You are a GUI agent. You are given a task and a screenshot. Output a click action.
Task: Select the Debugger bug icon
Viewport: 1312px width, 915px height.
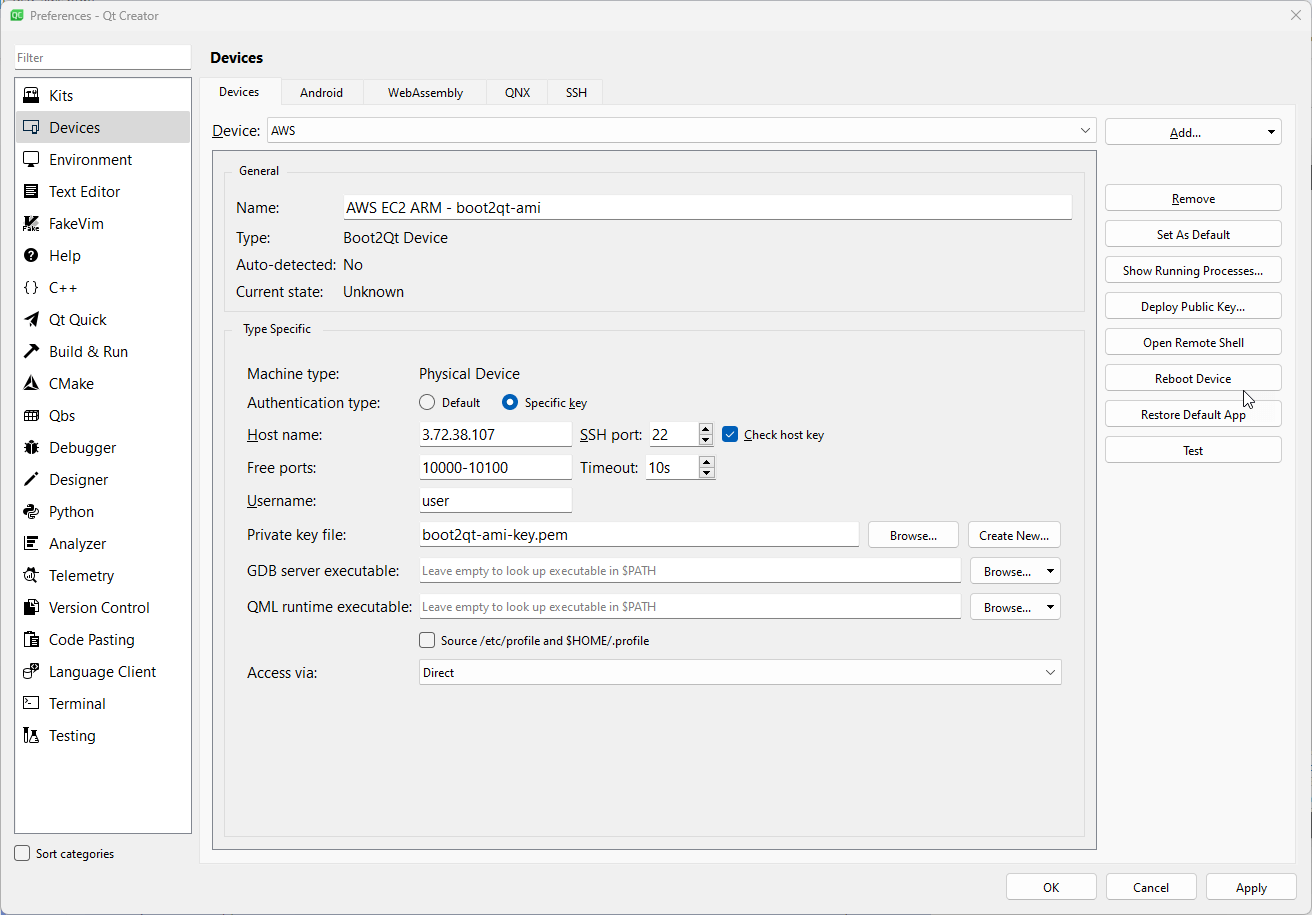click(x=31, y=448)
